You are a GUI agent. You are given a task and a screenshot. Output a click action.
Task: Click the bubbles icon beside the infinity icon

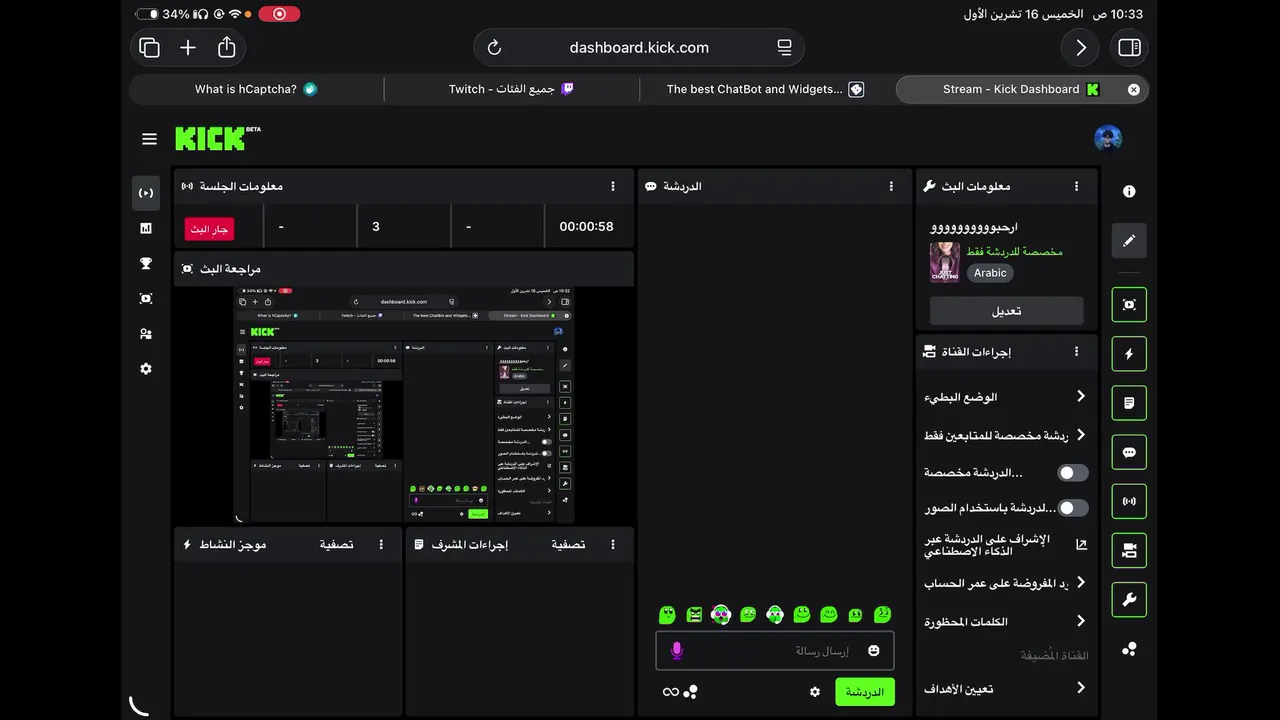point(690,692)
